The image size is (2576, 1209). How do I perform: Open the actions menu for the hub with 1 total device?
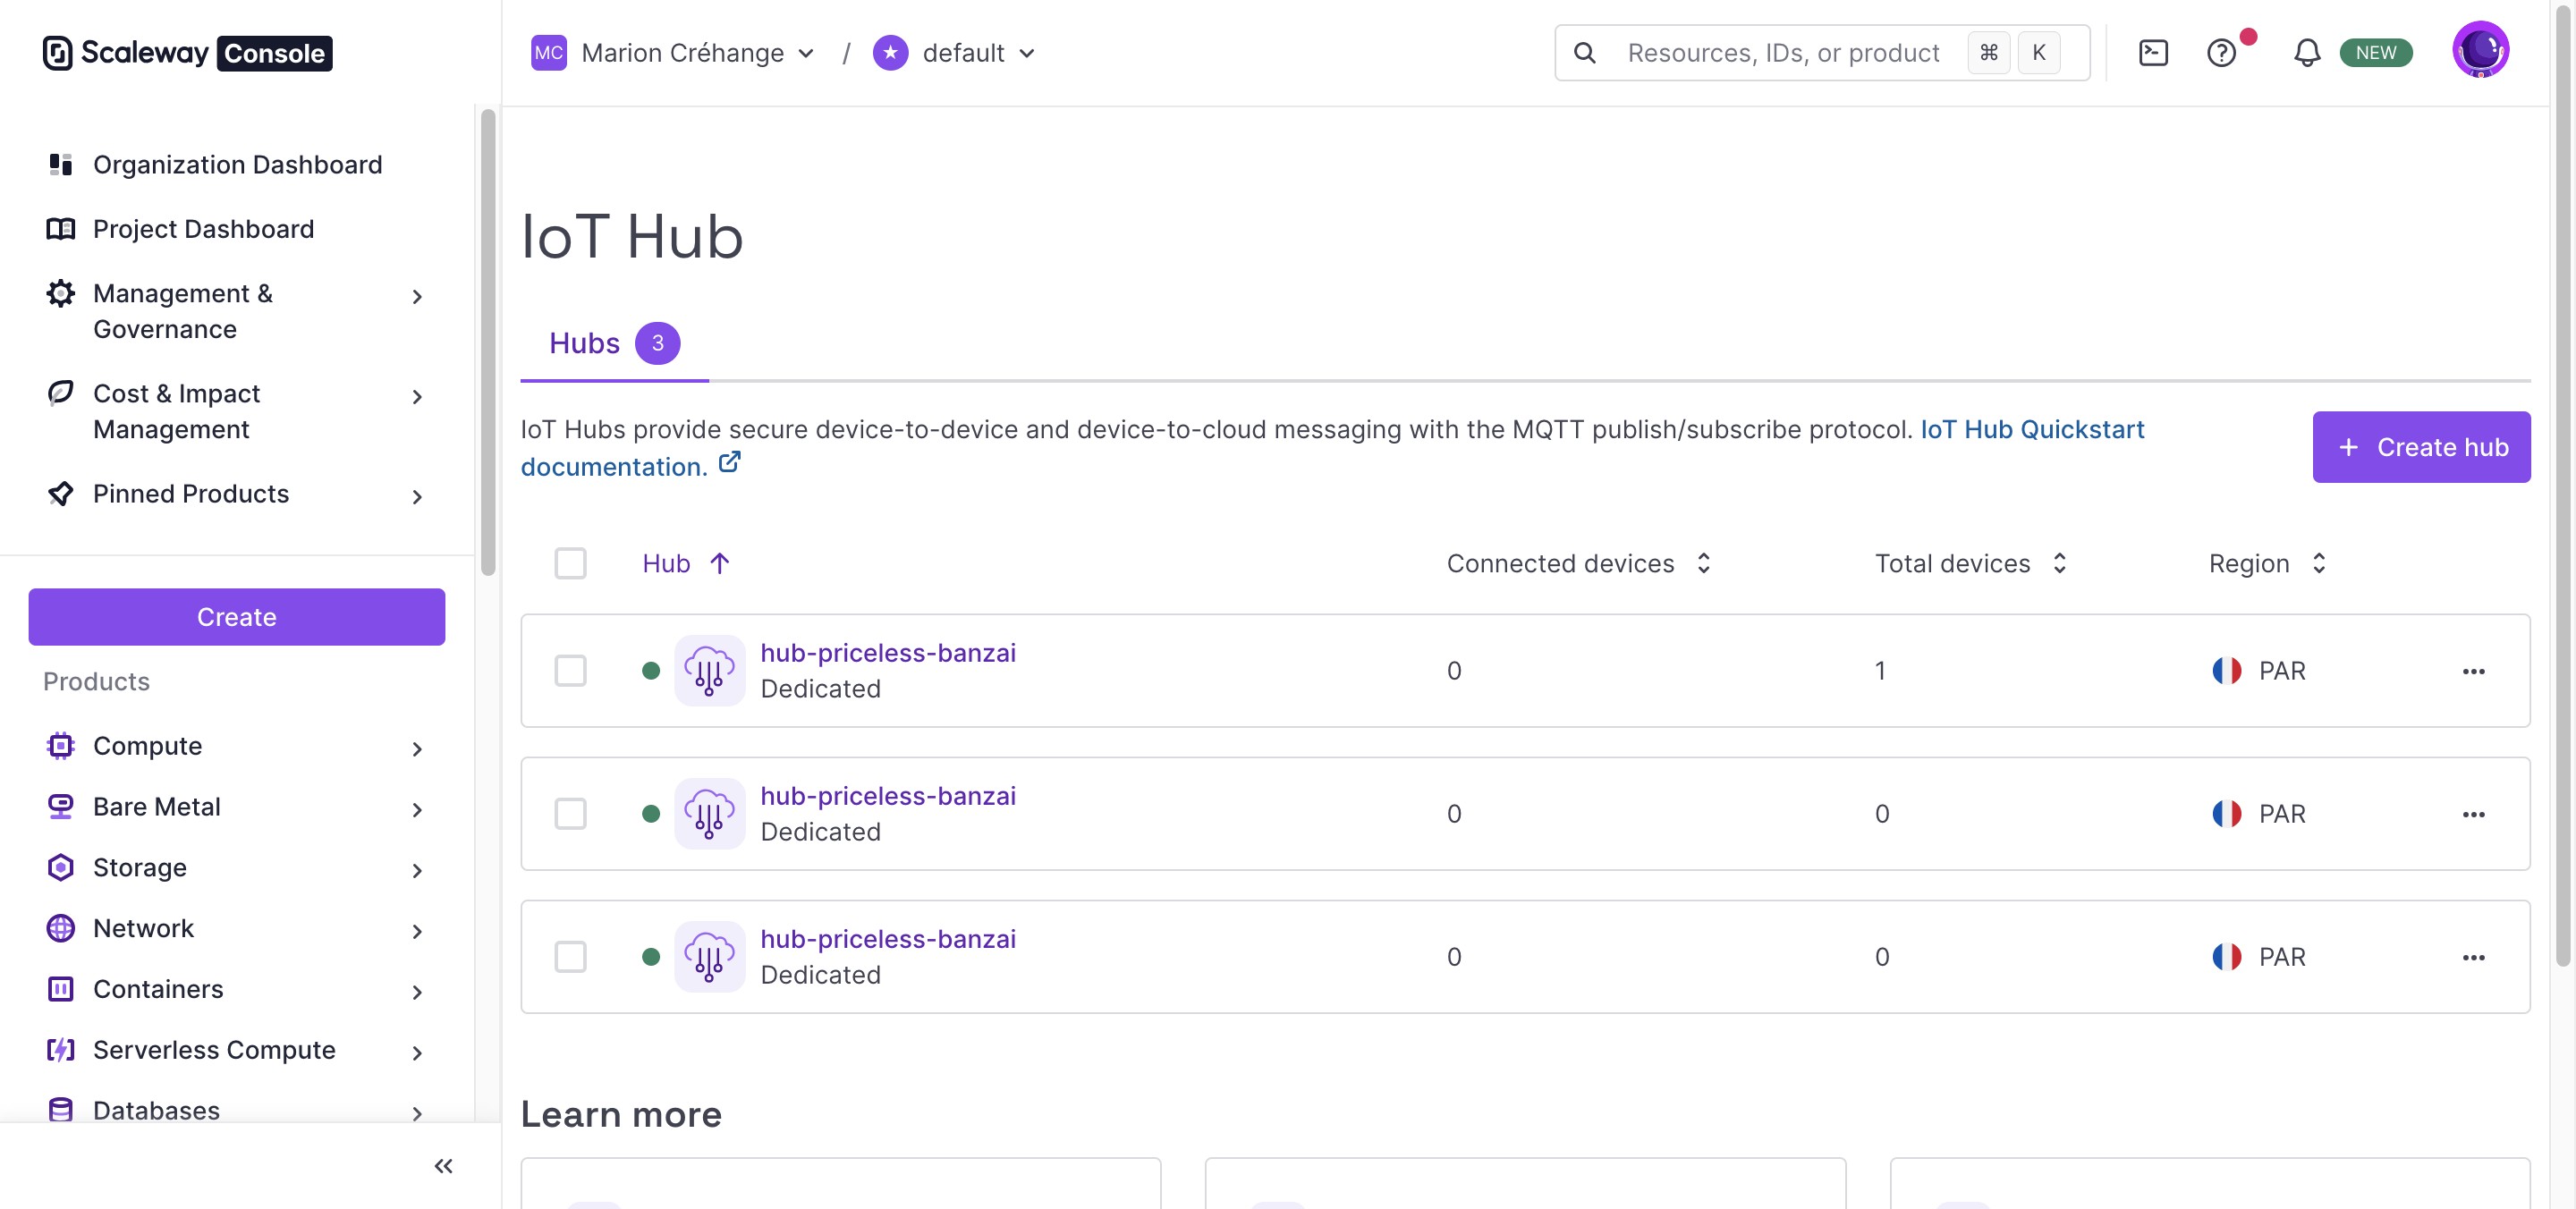coord(2473,671)
